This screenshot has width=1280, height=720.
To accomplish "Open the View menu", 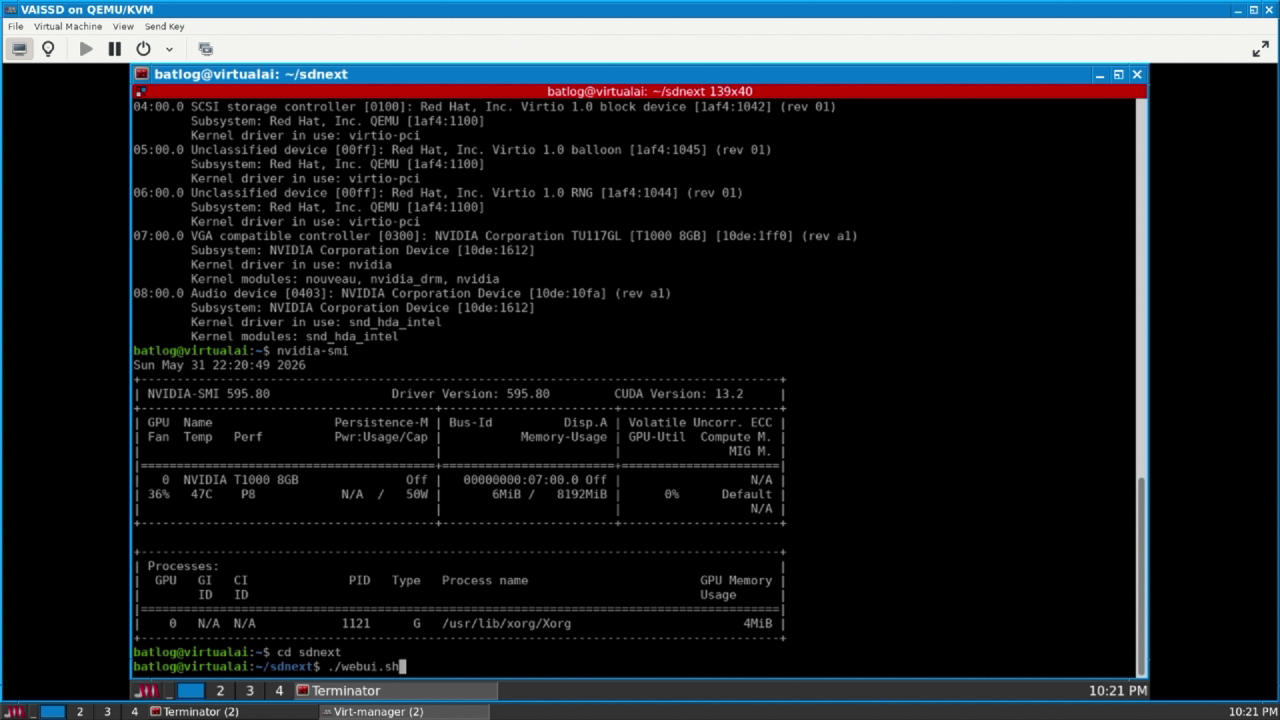I will click(x=123, y=26).
